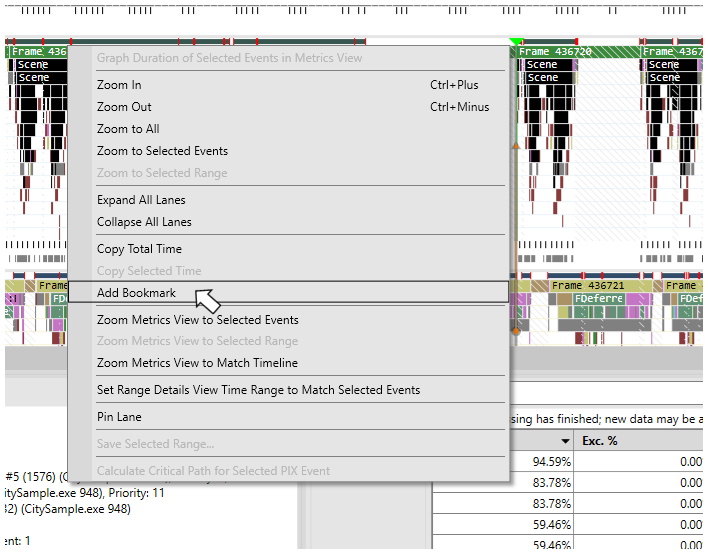Click the 94.59% table cell
The height and width of the screenshot is (559, 708).
coord(503,461)
